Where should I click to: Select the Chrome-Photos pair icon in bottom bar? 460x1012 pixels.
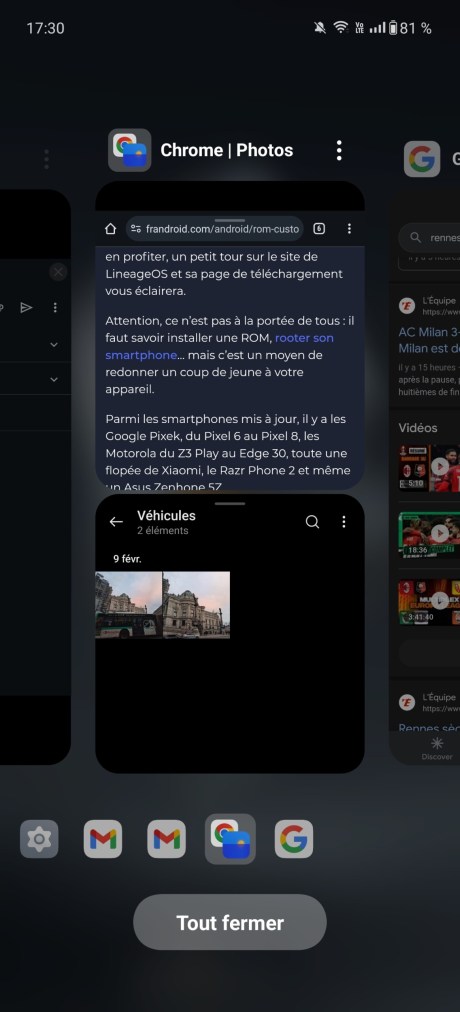[x=230, y=839]
